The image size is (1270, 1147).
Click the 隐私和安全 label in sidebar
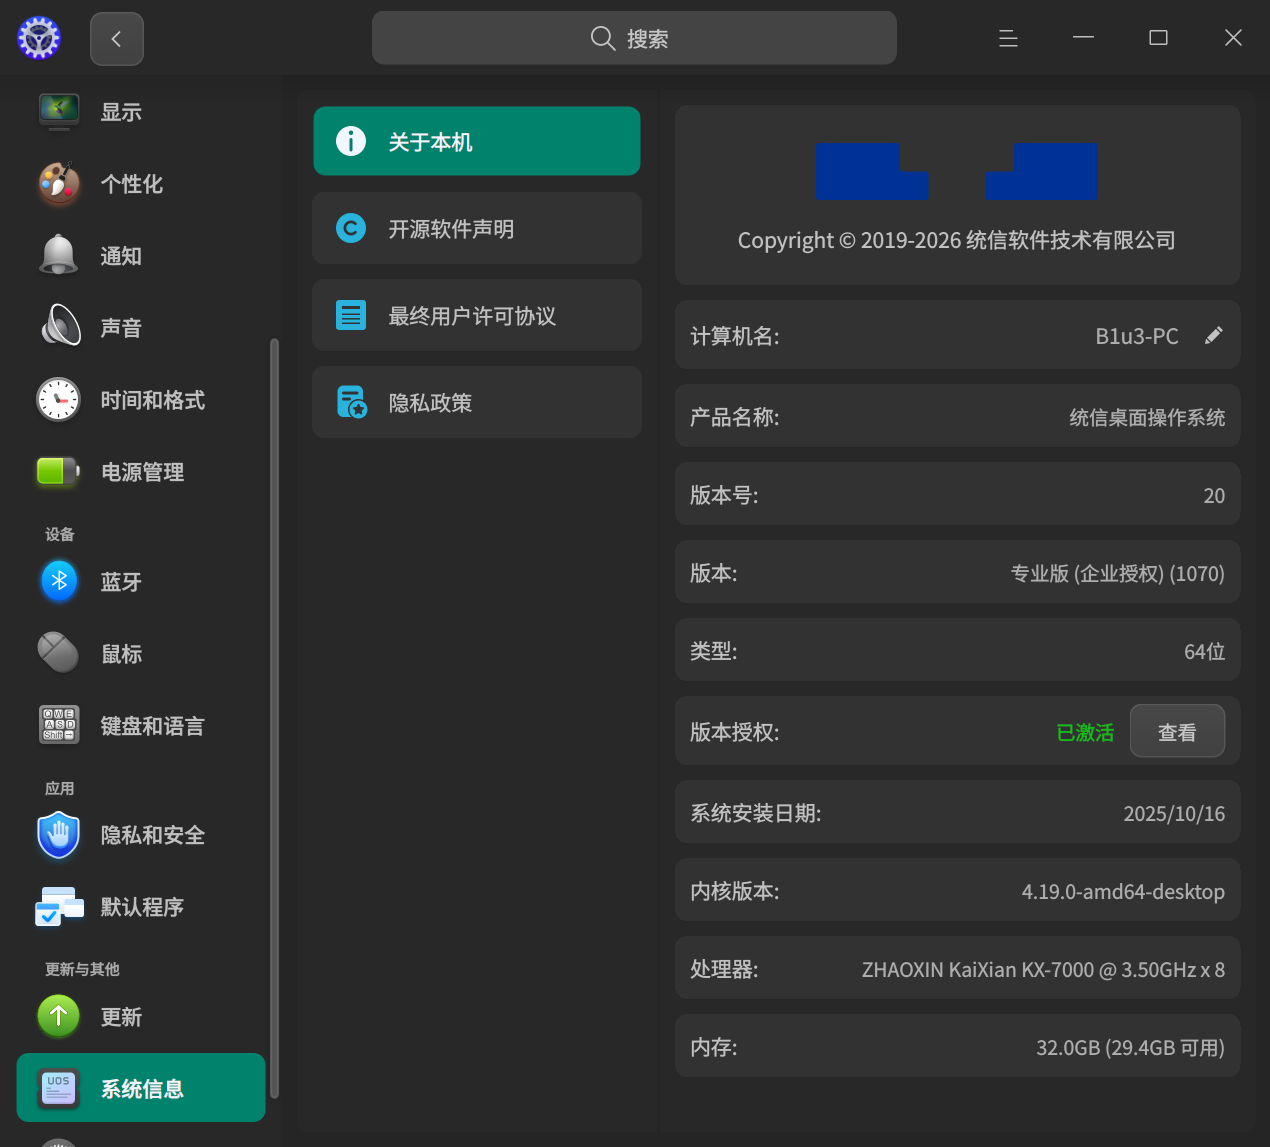tap(153, 835)
